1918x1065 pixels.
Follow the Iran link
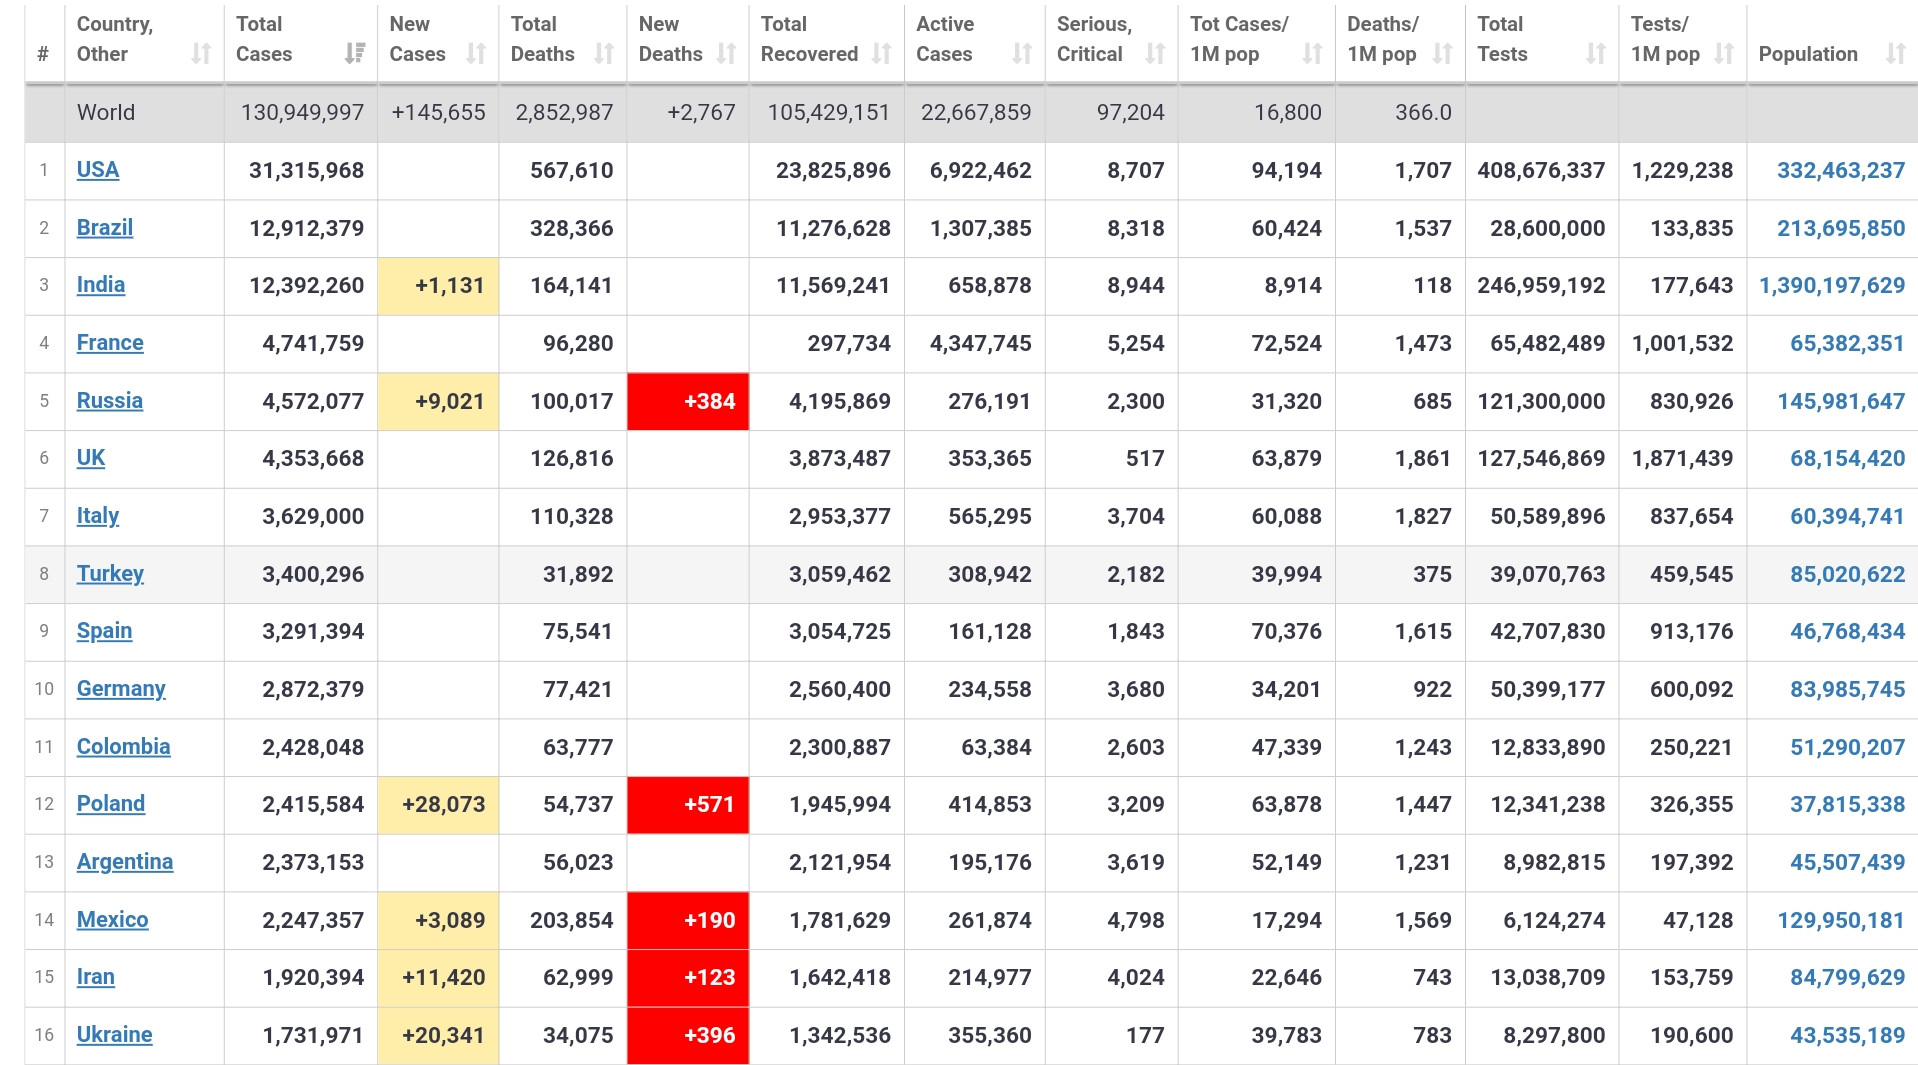pyautogui.click(x=96, y=977)
